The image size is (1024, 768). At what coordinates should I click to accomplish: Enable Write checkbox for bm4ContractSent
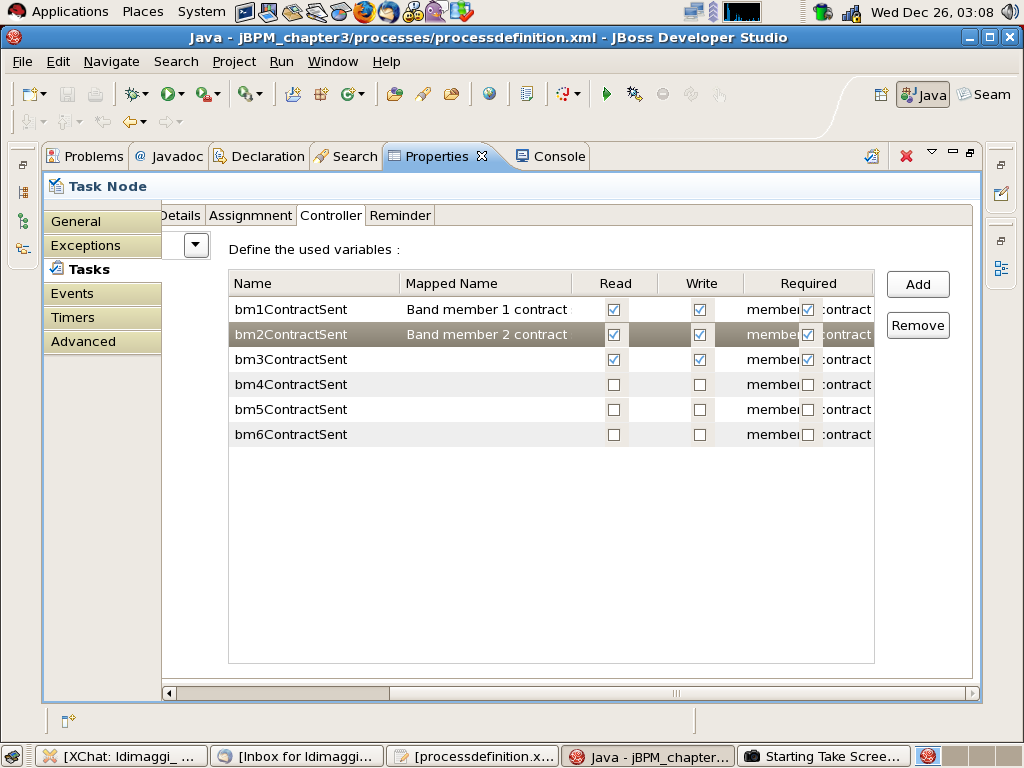[x=700, y=385]
